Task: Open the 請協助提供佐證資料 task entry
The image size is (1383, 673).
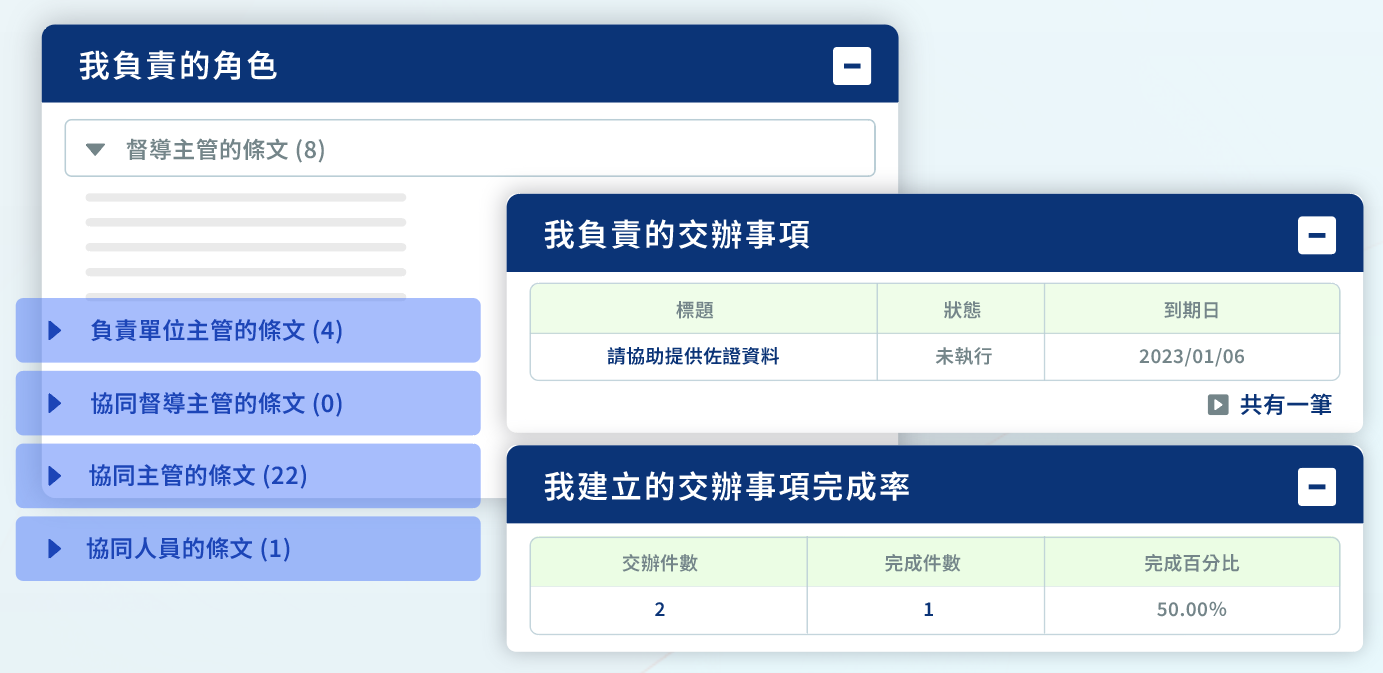Action: (693, 357)
